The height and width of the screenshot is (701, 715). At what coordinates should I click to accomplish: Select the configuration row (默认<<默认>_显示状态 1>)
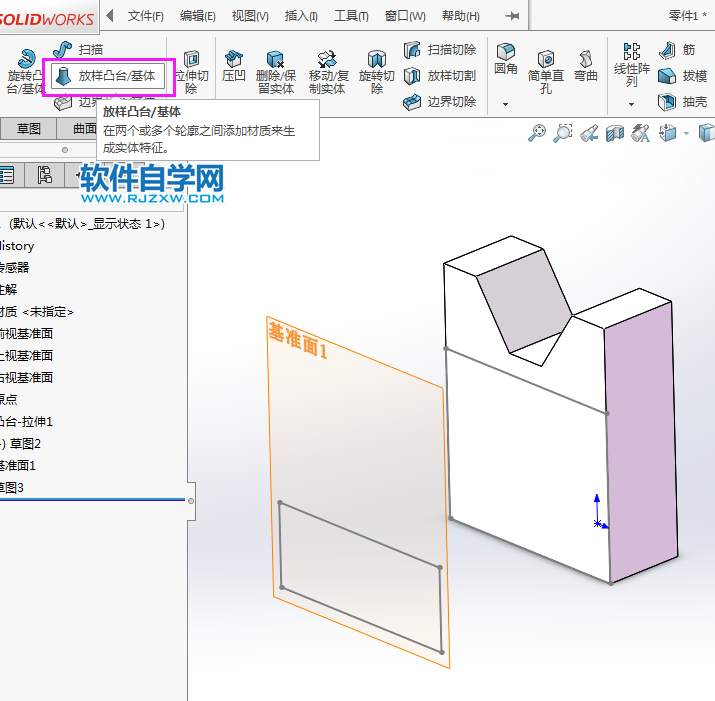point(87,223)
